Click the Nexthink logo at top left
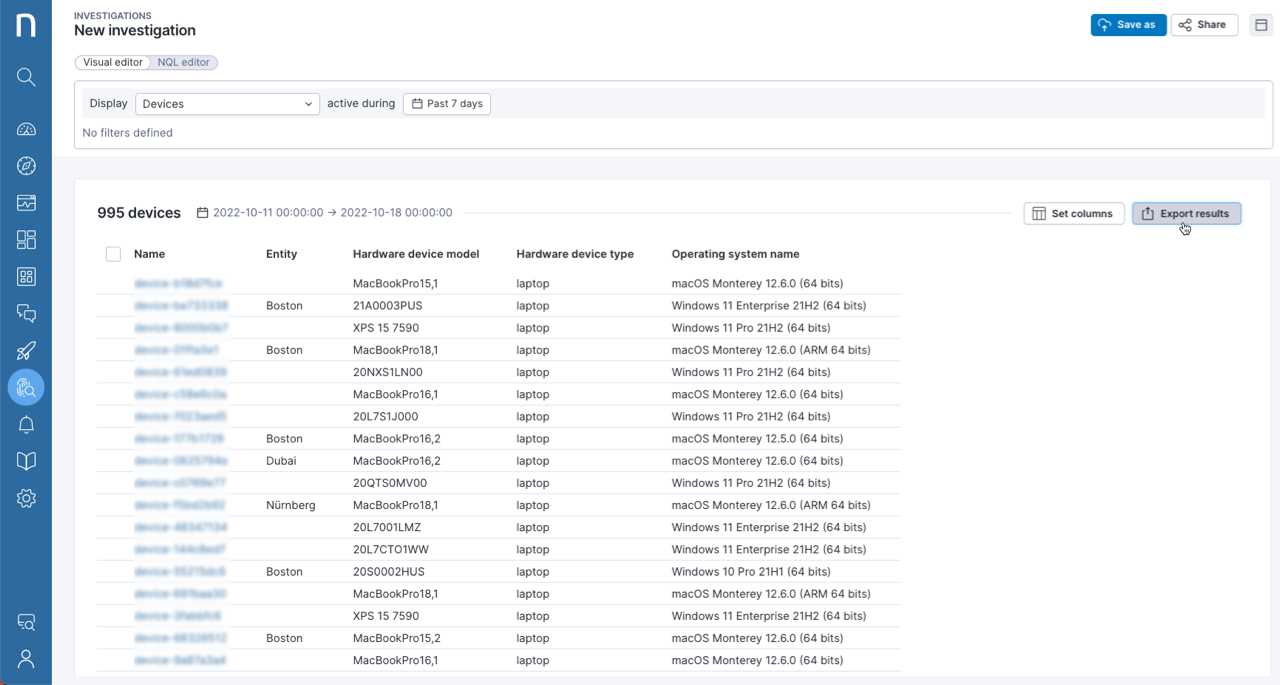This screenshot has height=685, width=1280. (x=26, y=25)
